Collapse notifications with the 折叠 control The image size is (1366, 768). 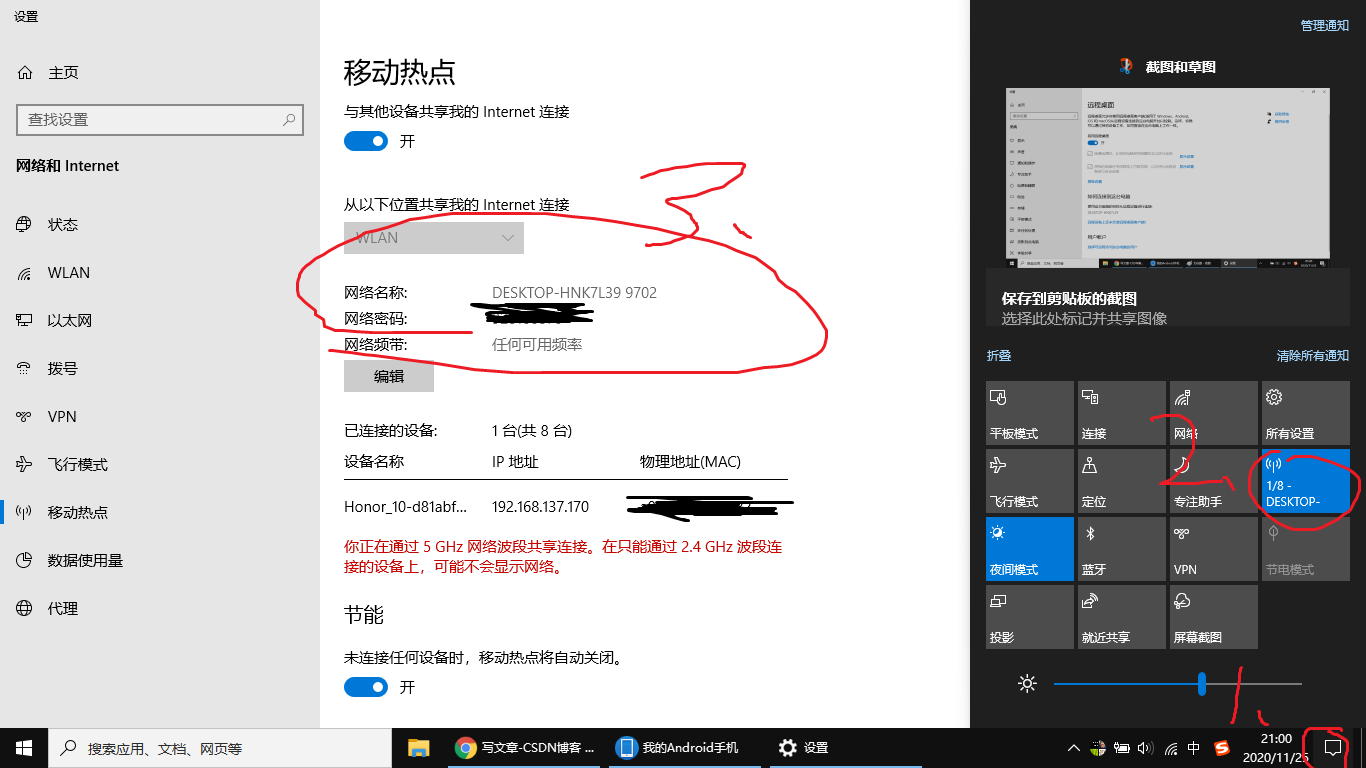pyautogui.click(x=998, y=355)
